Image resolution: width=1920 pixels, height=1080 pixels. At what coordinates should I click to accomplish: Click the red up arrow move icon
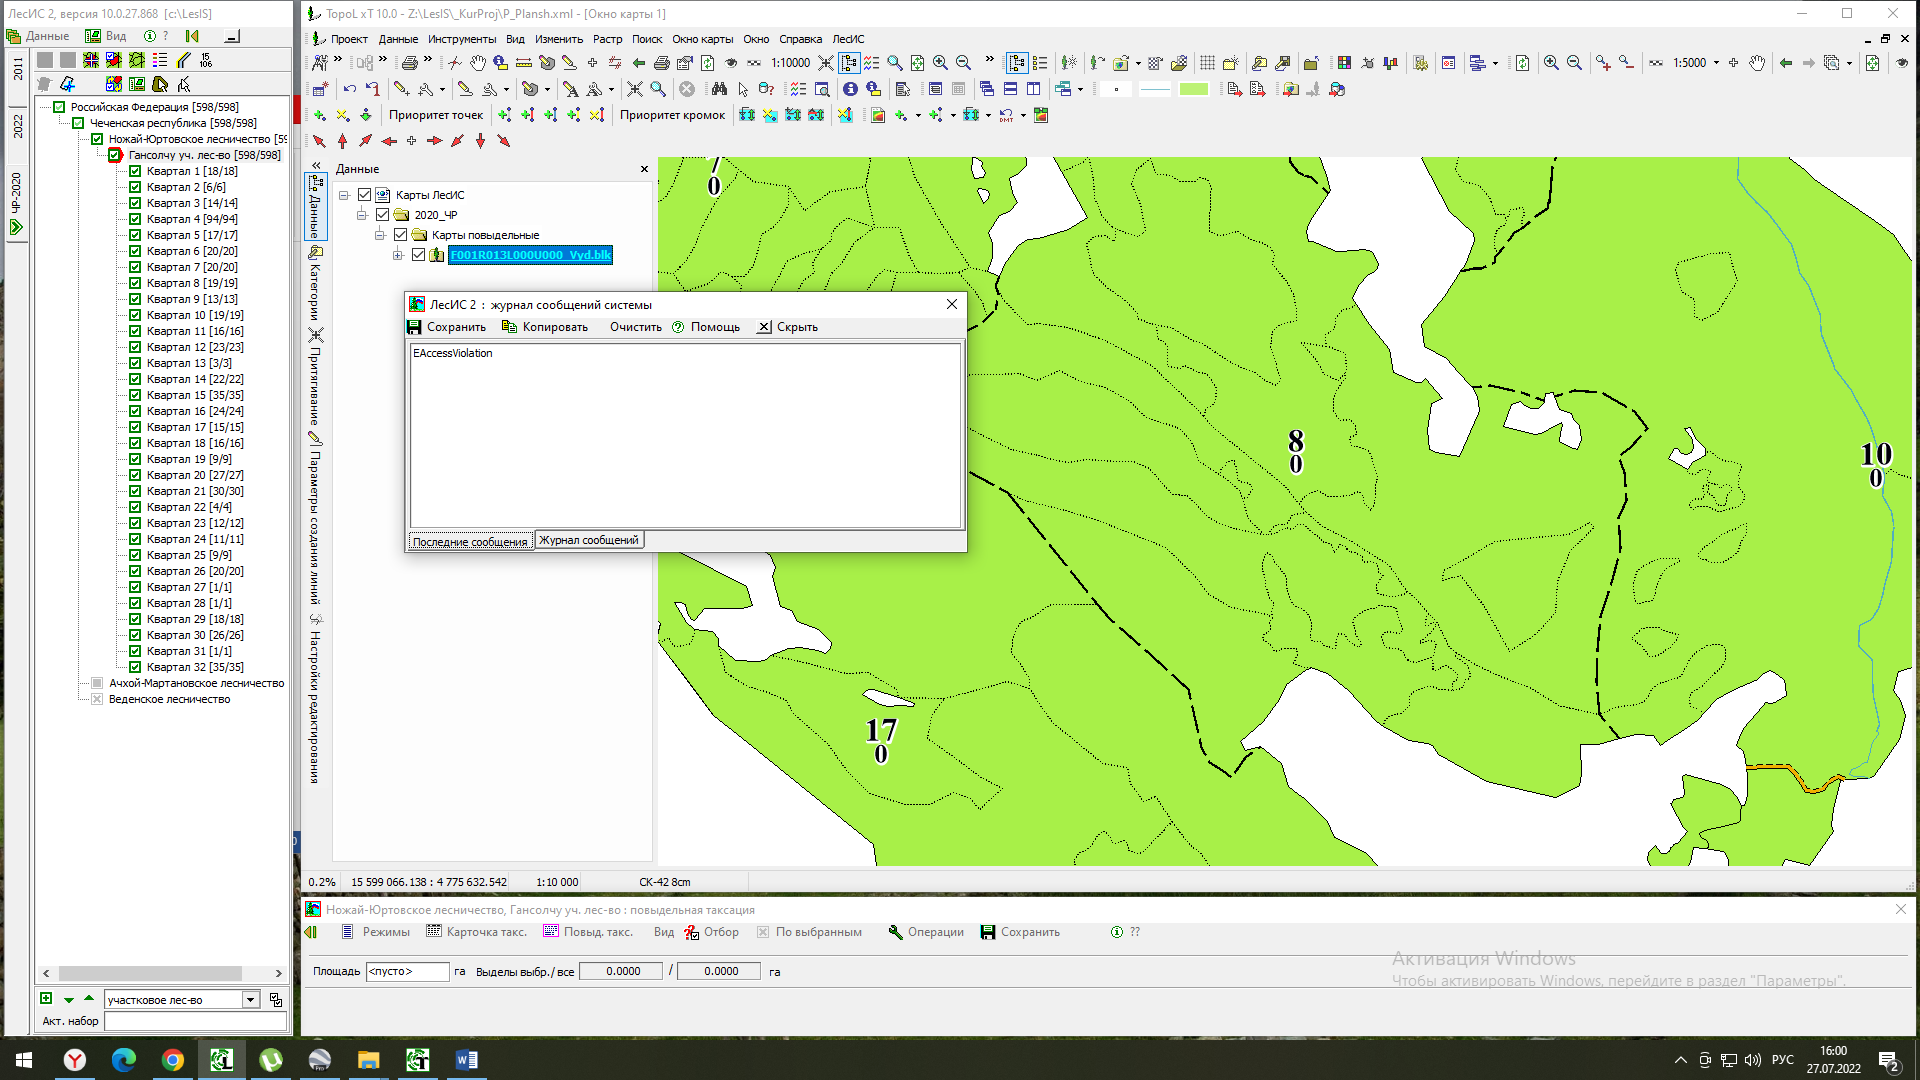click(342, 141)
